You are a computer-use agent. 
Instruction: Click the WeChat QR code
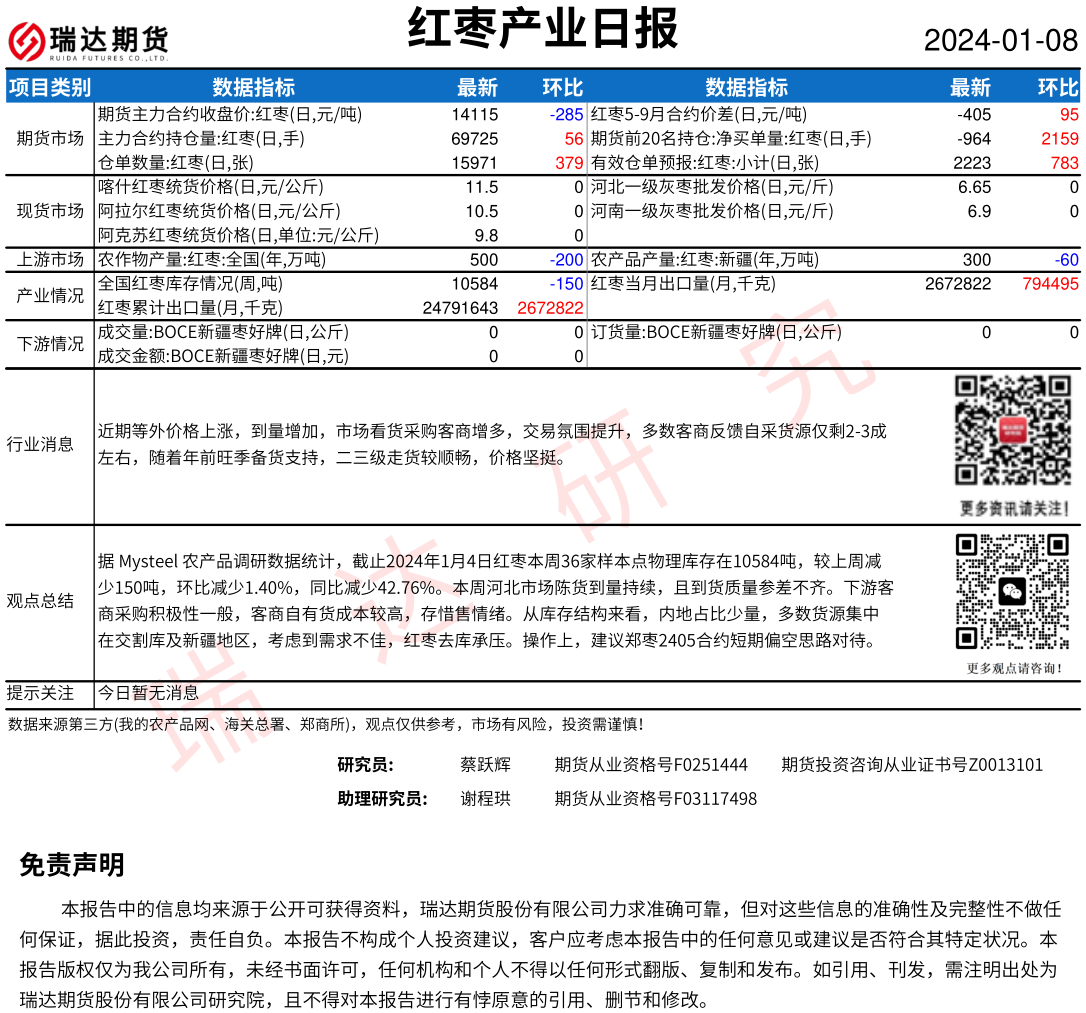point(1012,591)
